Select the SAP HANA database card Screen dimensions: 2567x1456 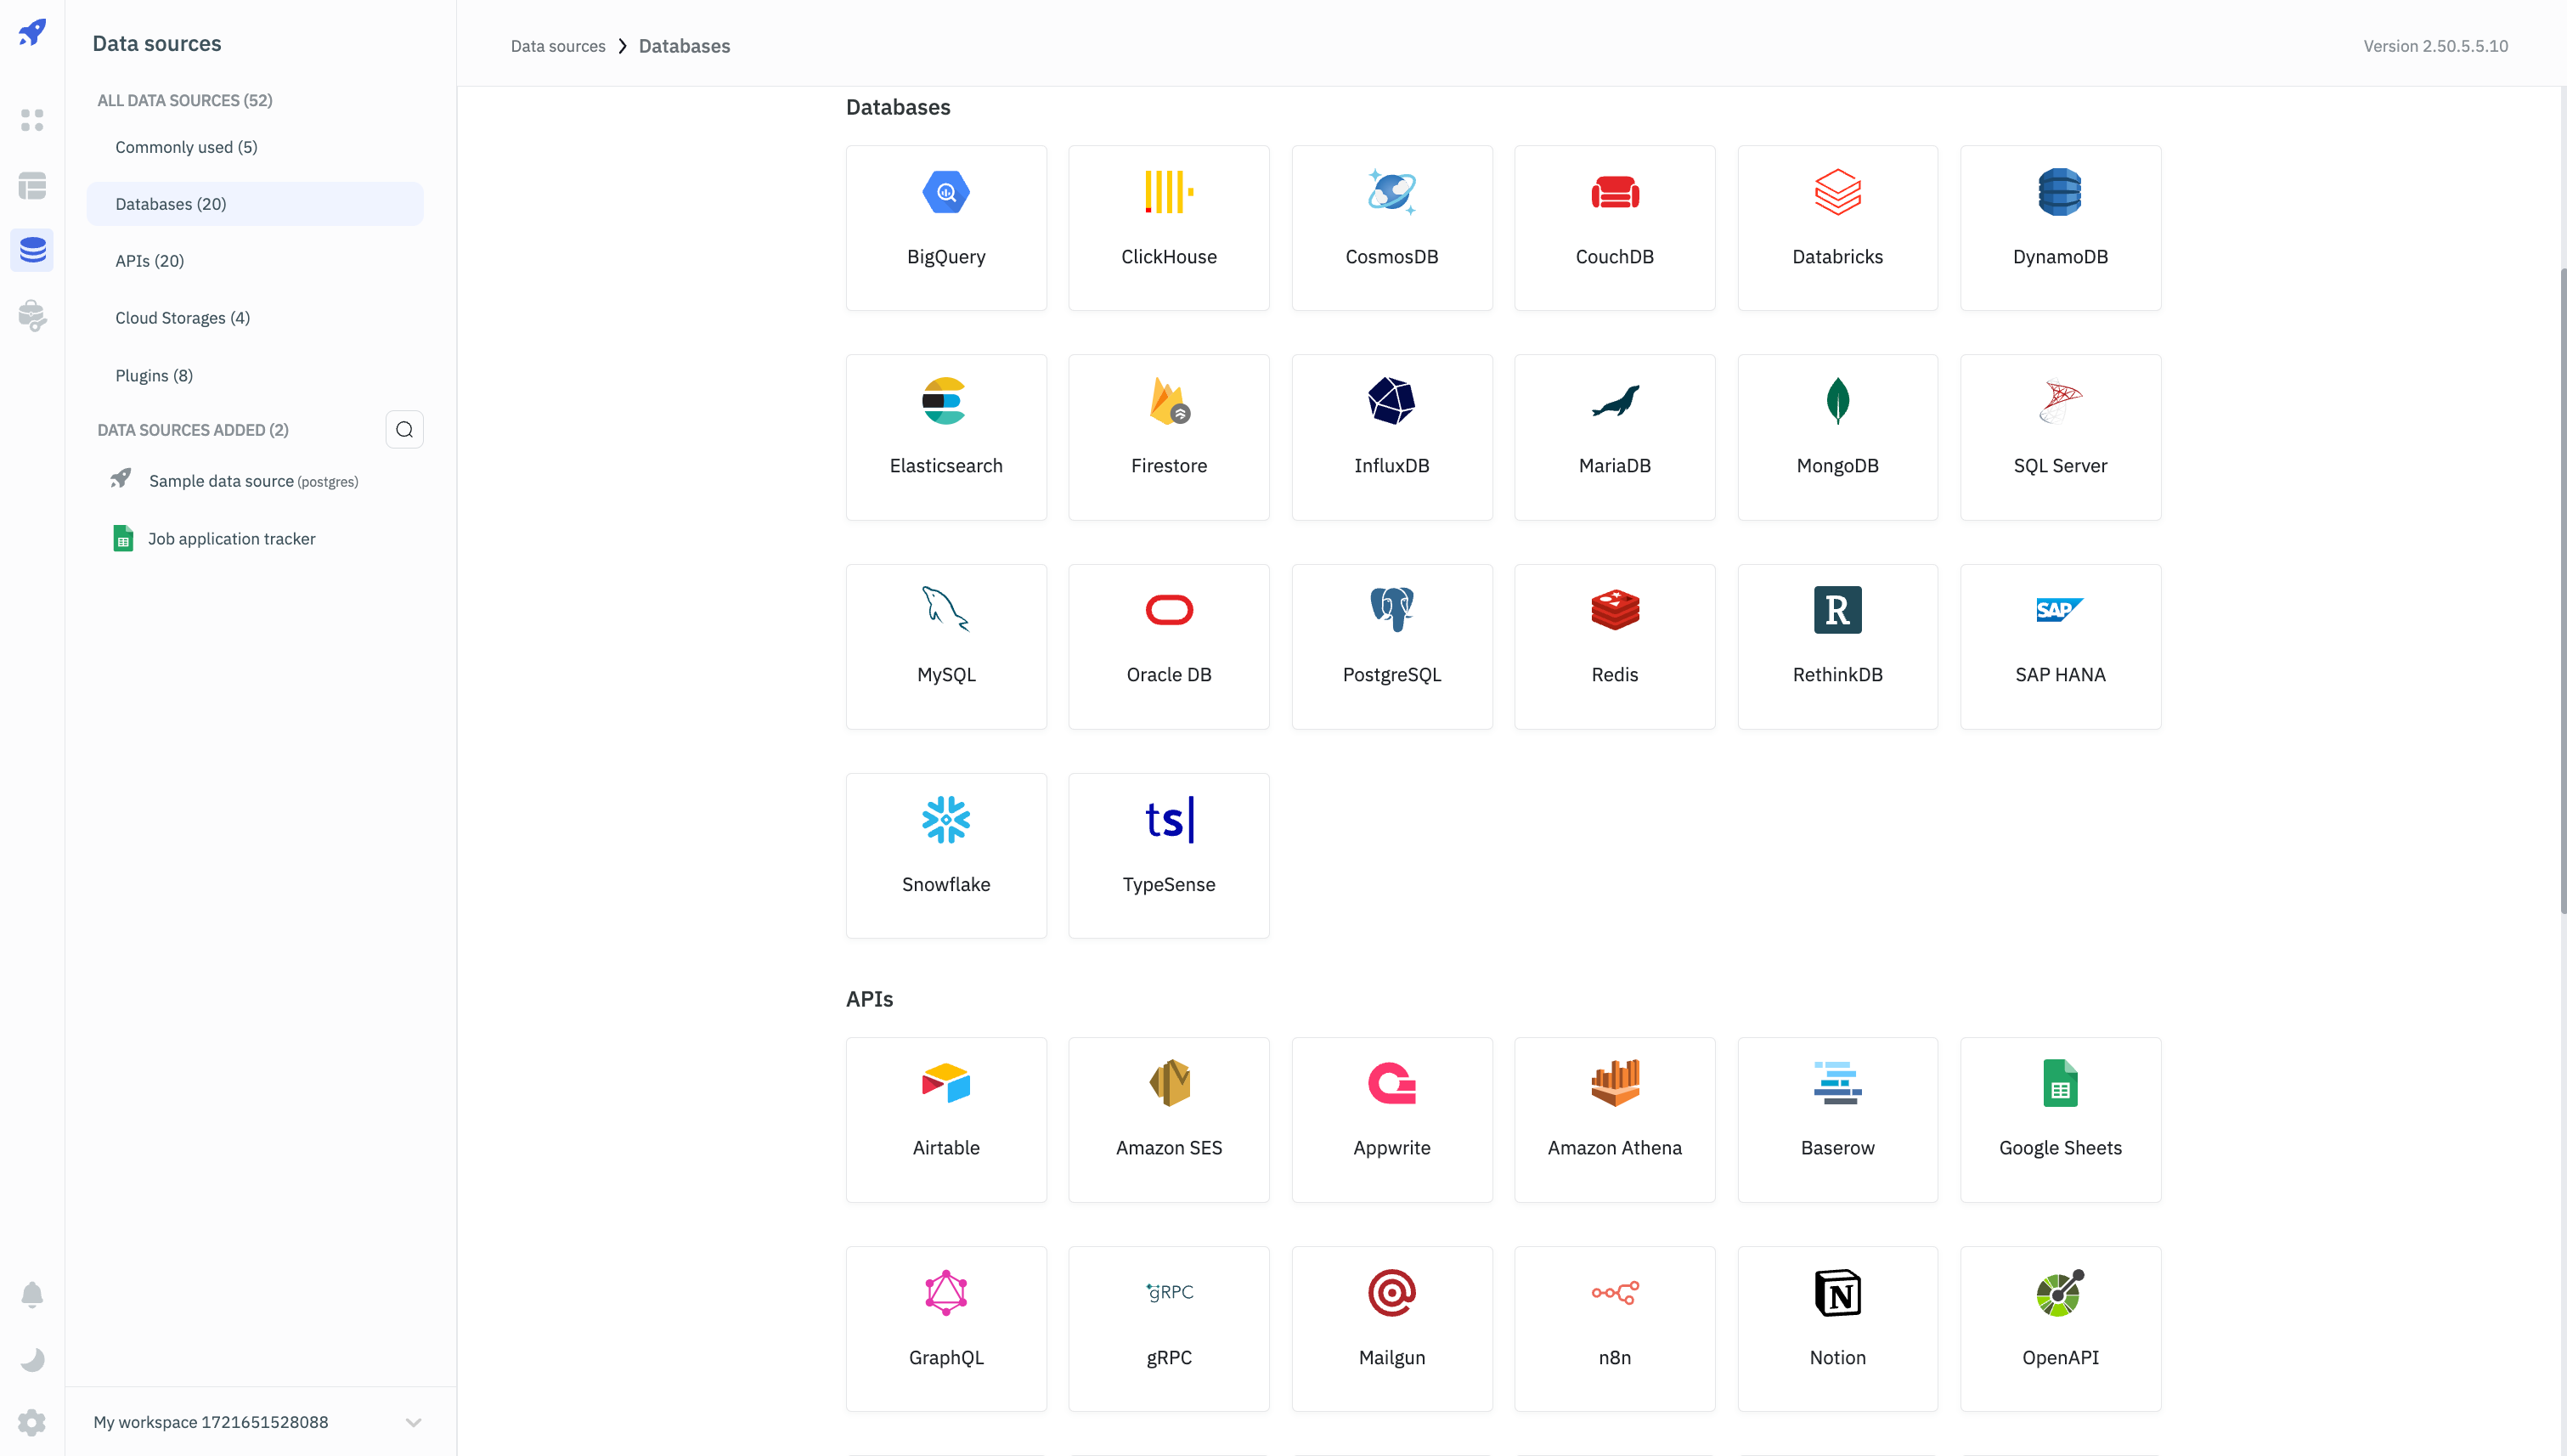(2061, 647)
